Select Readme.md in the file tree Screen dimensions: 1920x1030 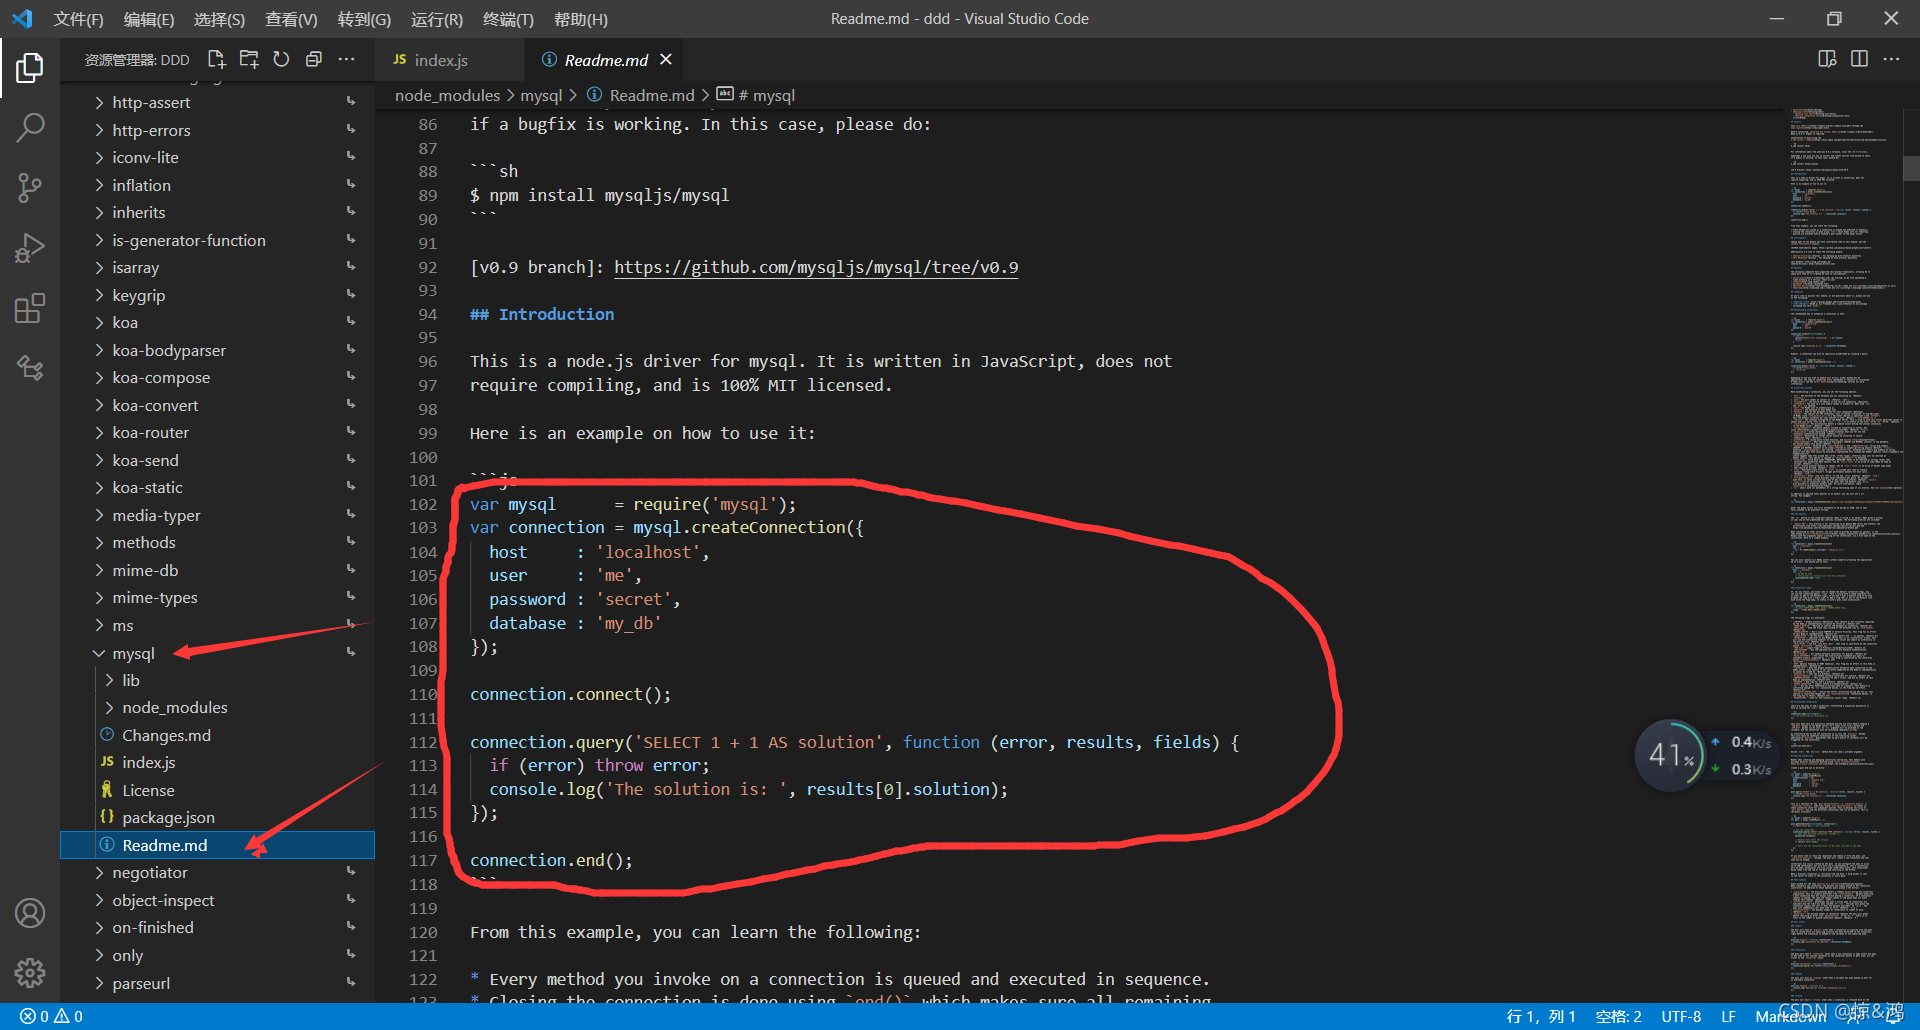[x=217, y=845]
